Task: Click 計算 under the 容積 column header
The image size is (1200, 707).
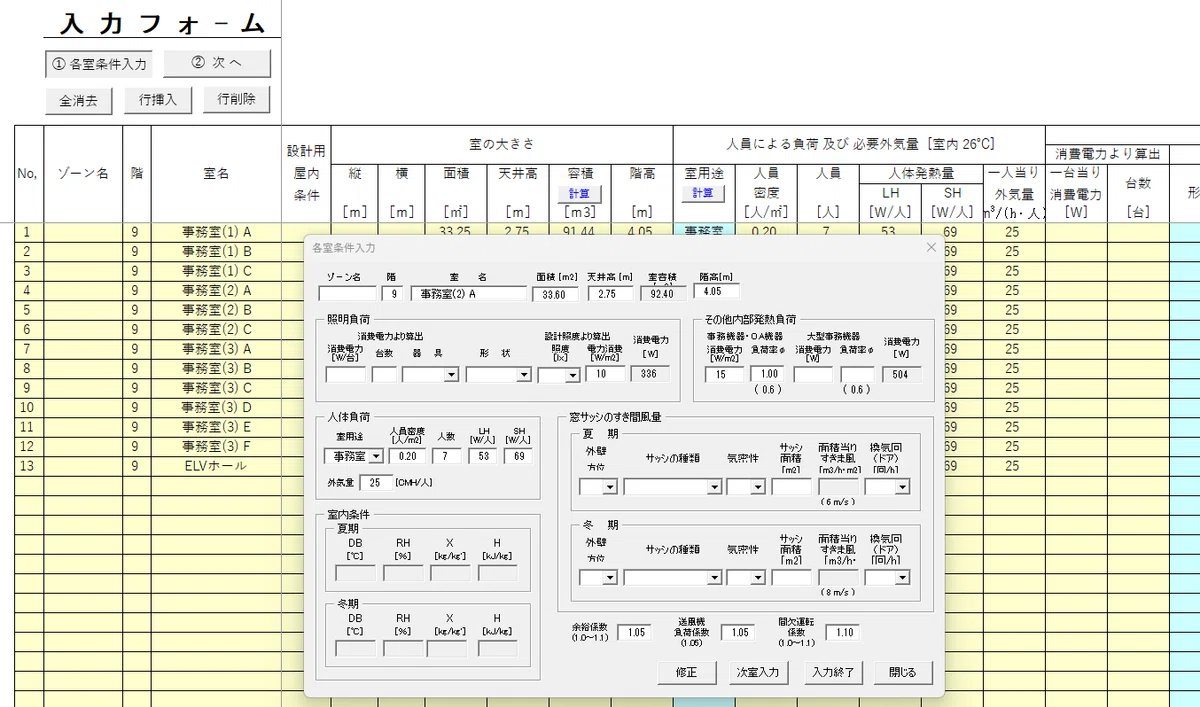Action: [580, 193]
